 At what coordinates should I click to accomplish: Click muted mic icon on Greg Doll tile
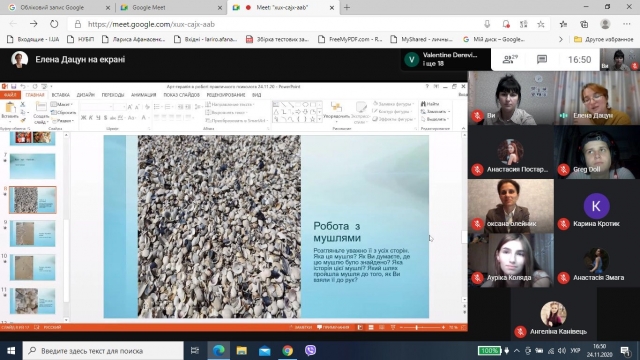click(x=564, y=169)
